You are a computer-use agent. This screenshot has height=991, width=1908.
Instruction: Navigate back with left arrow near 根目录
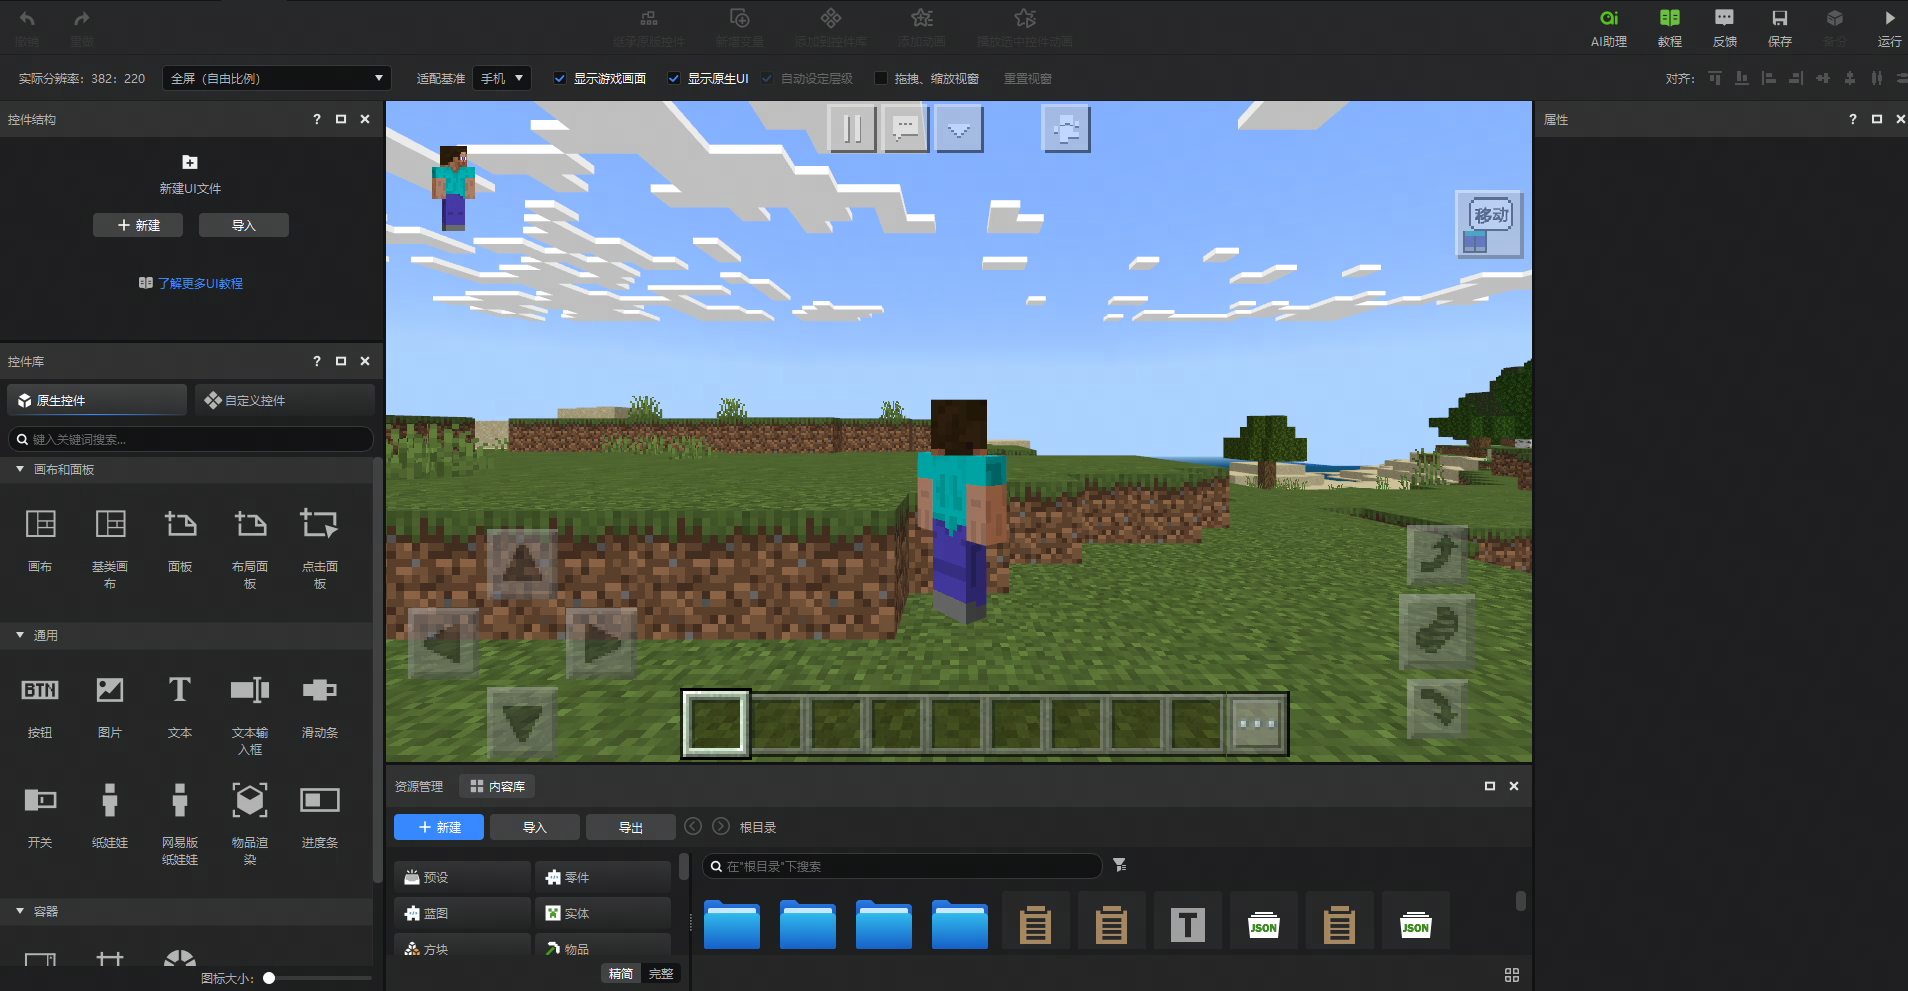[x=693, y=826]
